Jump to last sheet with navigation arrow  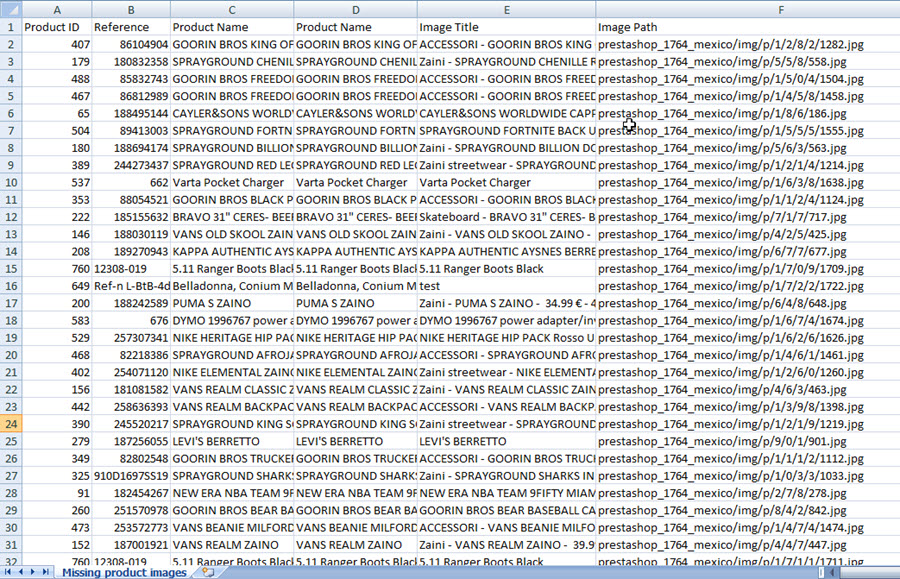(45, 572)
